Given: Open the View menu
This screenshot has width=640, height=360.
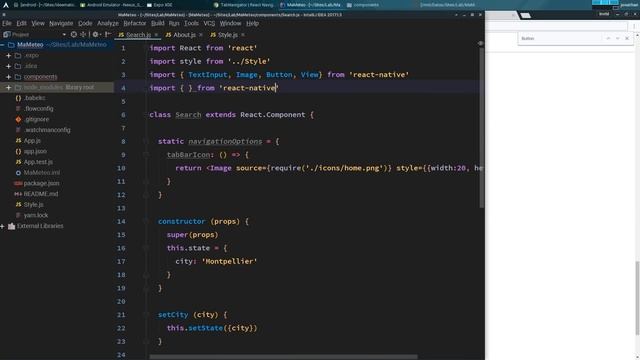Looking at the screenshot, I should pos(38,23).
